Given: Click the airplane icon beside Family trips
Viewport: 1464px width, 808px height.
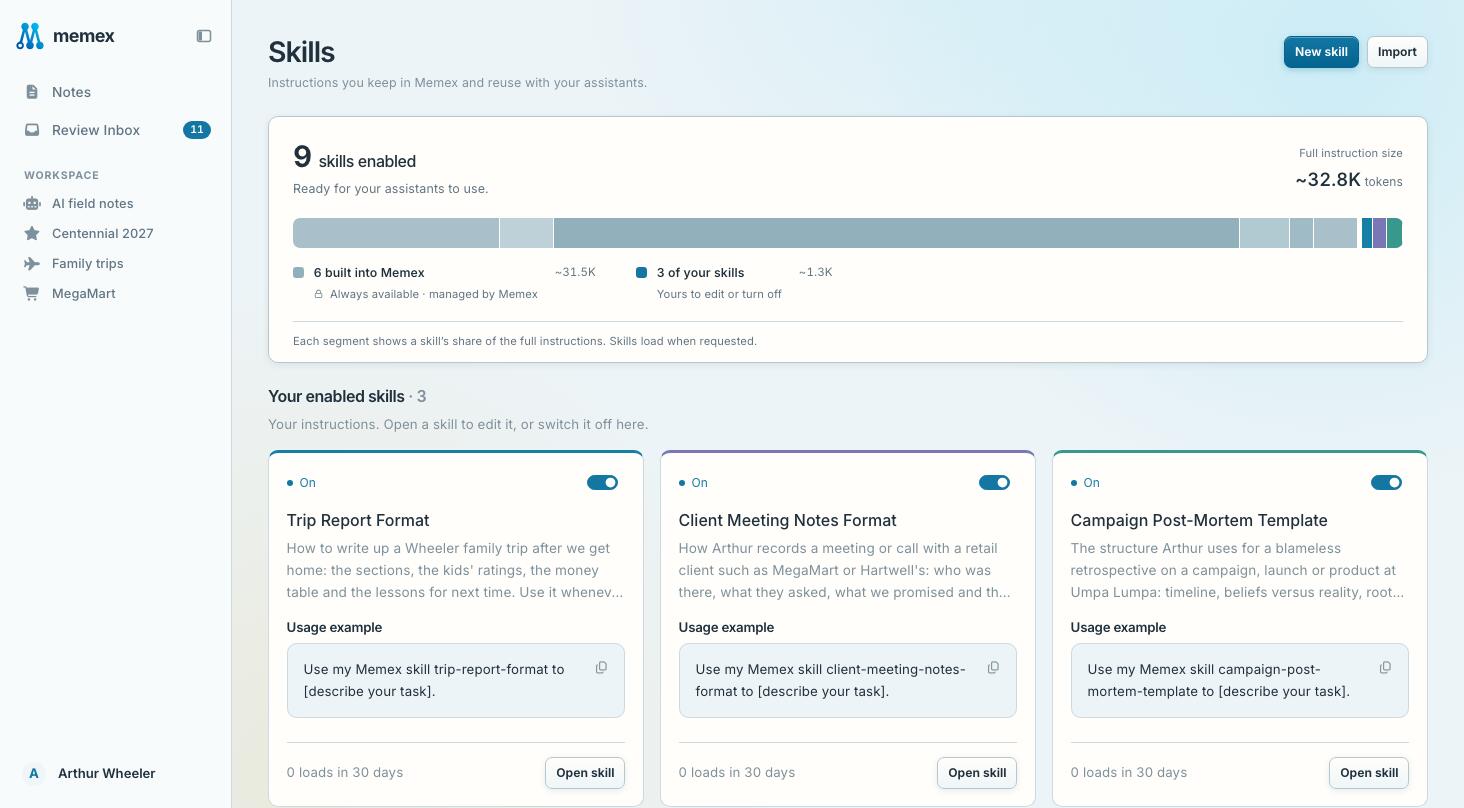Looking at the screenshot, I should click(x=32, y=263).
